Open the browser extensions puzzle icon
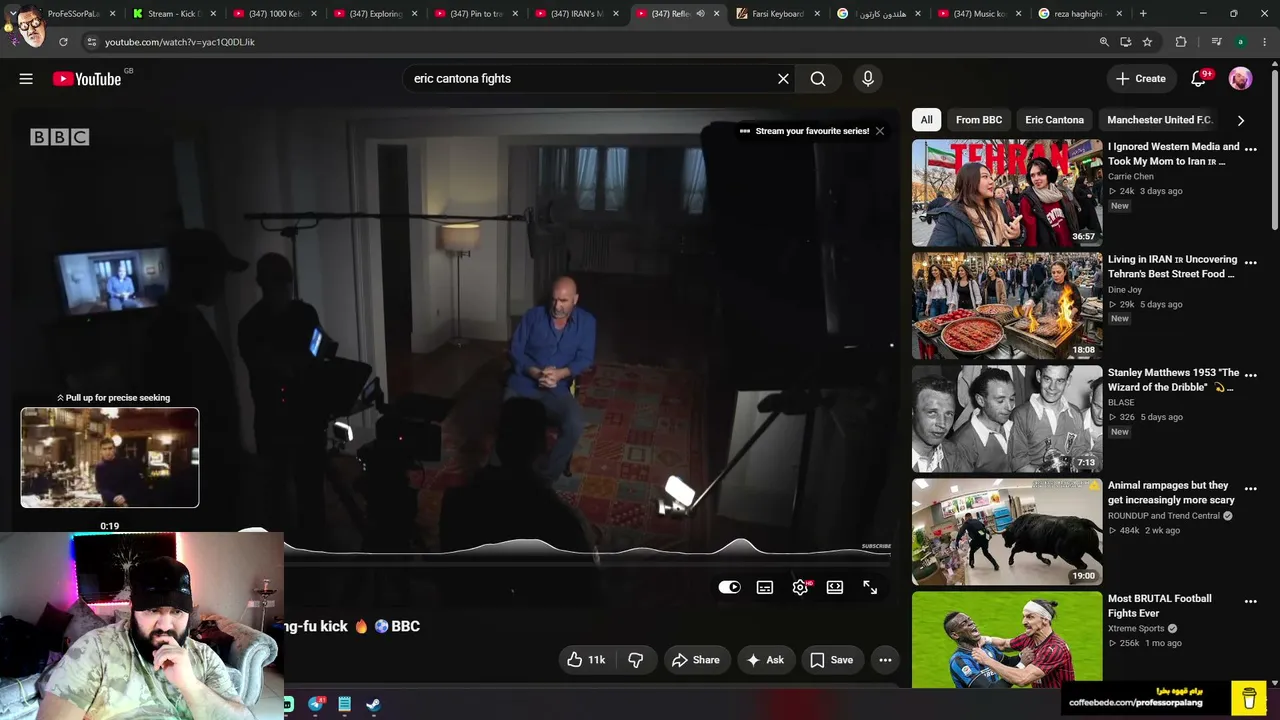The width and height of the screenshot is (1280, 720). [1181, 42]
